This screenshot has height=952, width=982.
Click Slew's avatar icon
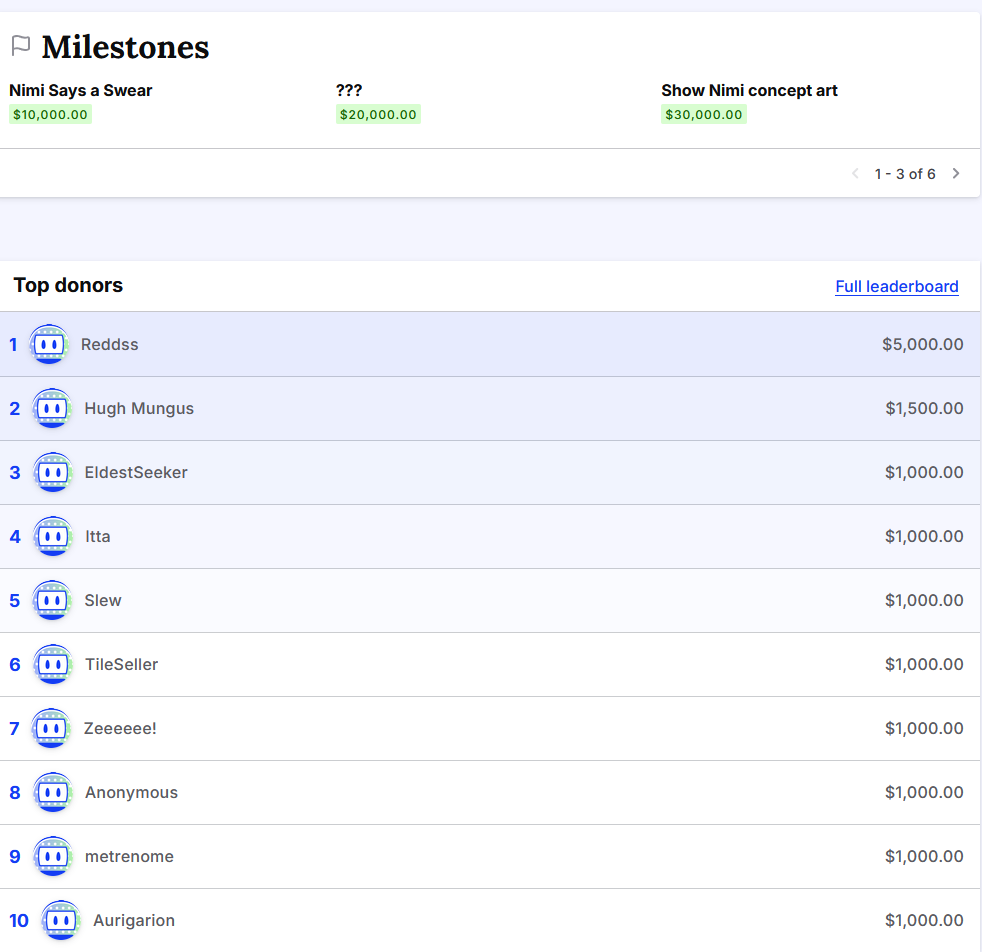pyautogui.click(x=52, y=601)
